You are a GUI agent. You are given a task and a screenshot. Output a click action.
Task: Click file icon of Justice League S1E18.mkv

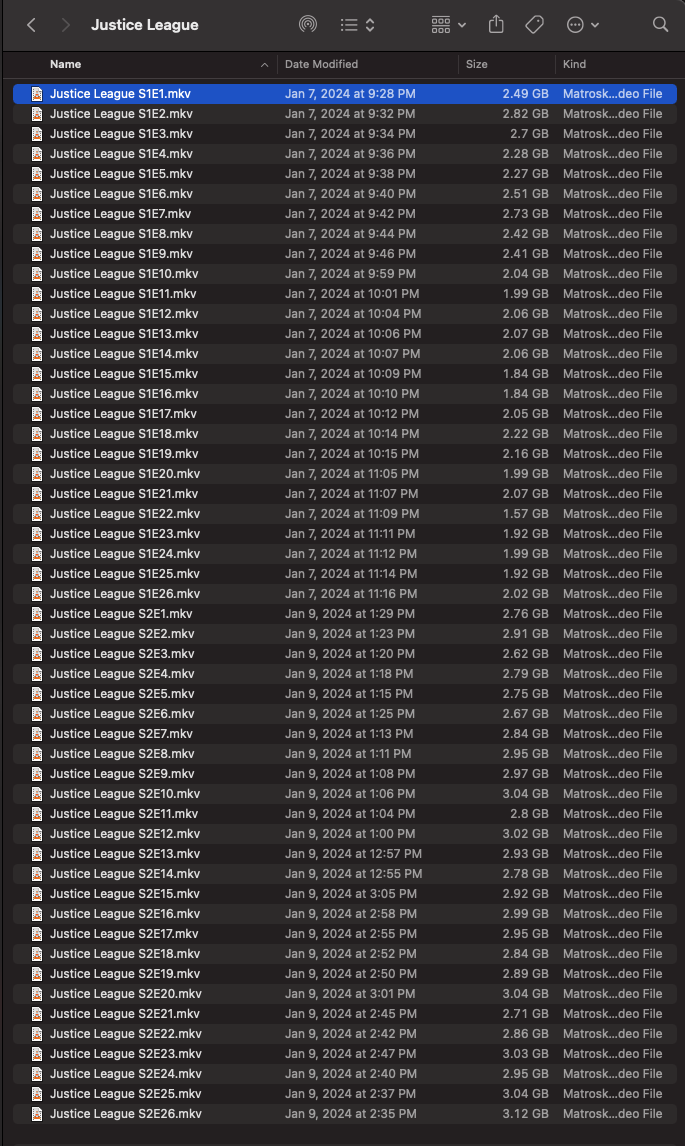37,433
